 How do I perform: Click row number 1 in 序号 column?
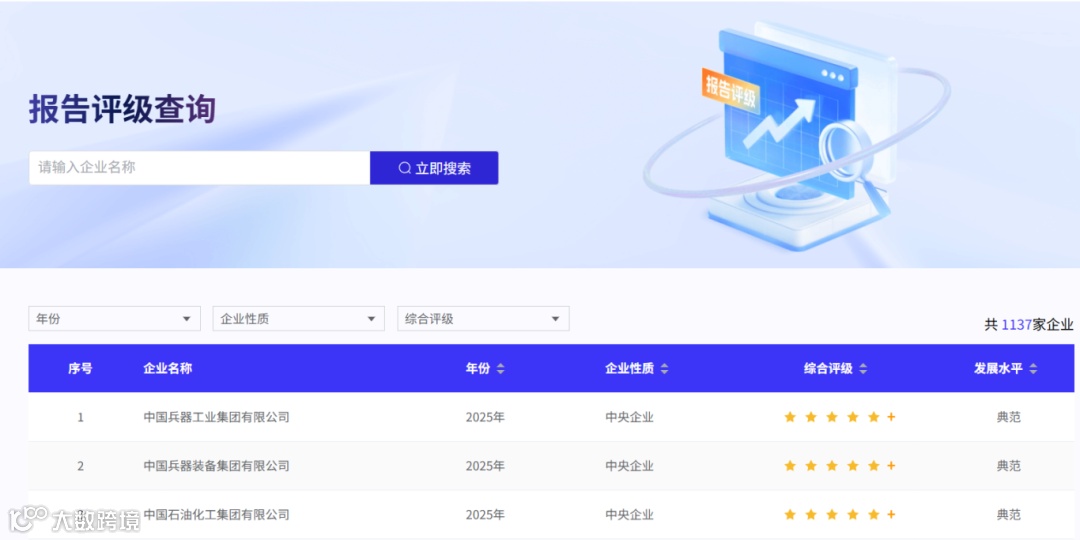point(81,417)
